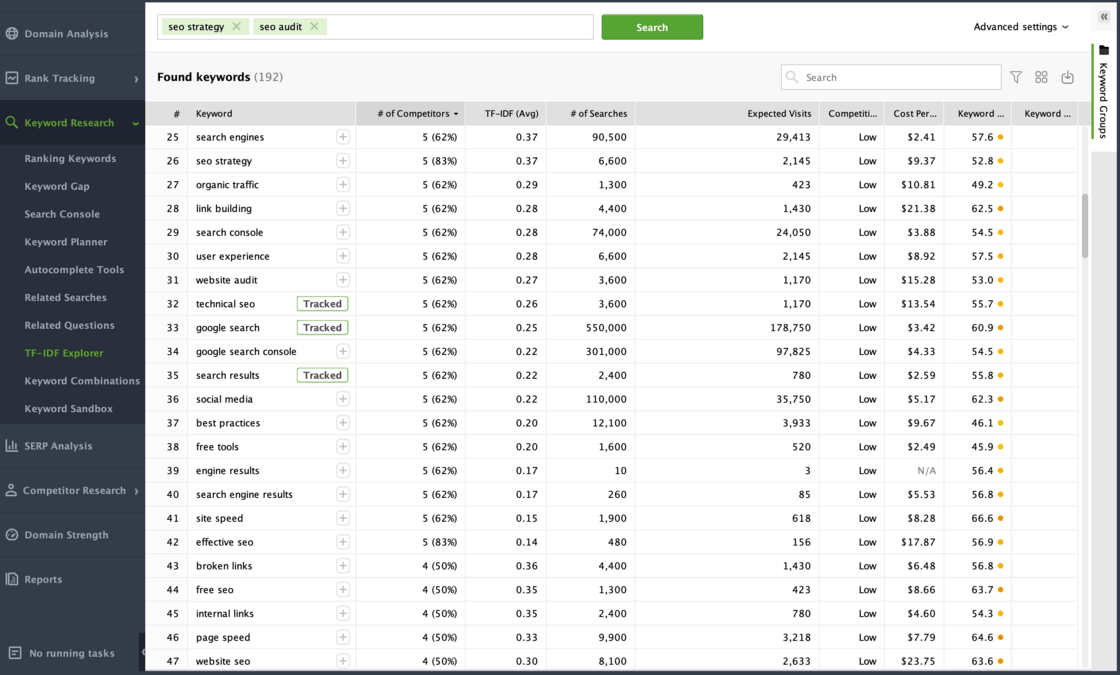Collapse the Keyword Groups side panel

1104,16
